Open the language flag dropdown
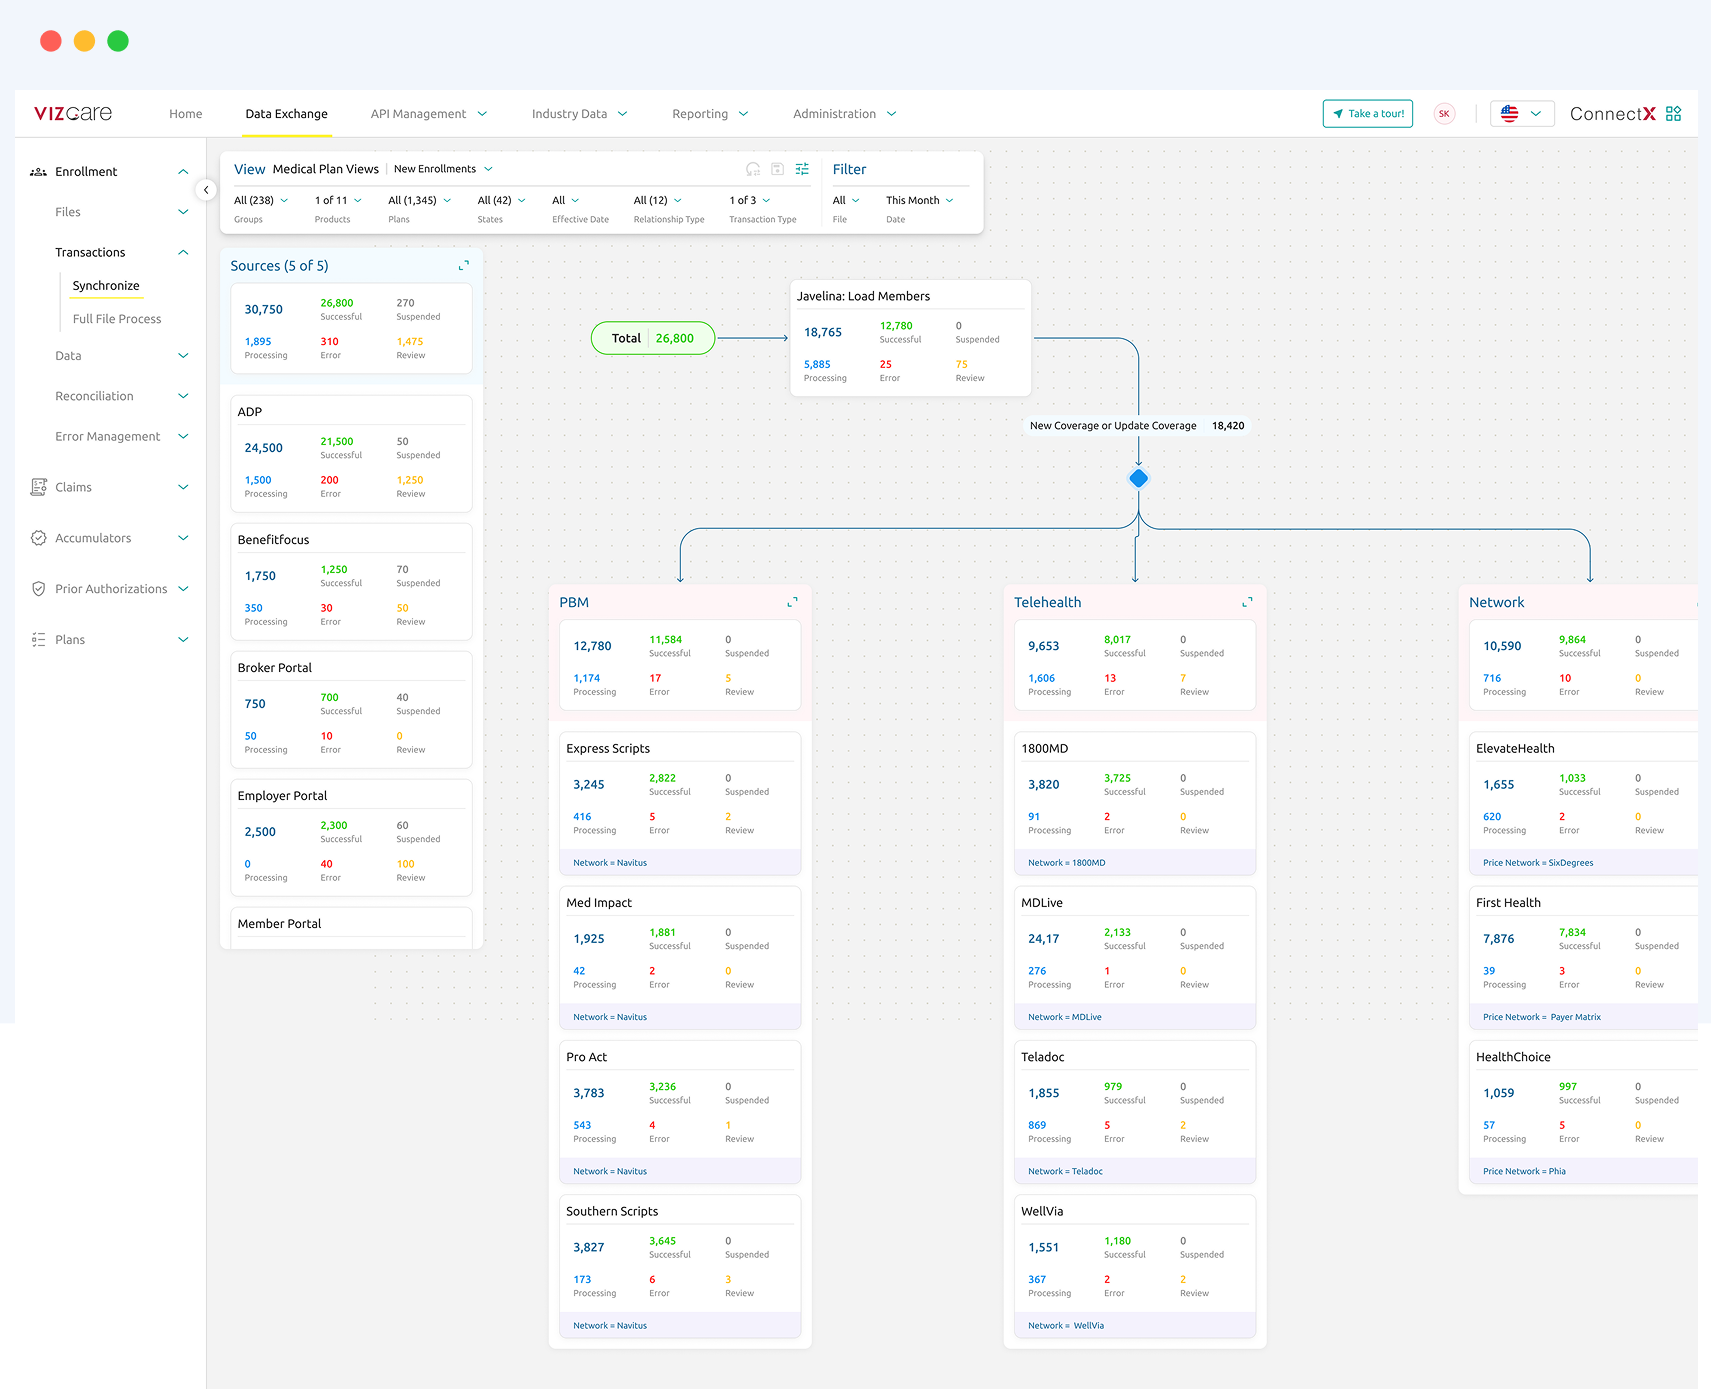The image size is (1711, 1389). pyautogui.click(x=1521, y=114)
